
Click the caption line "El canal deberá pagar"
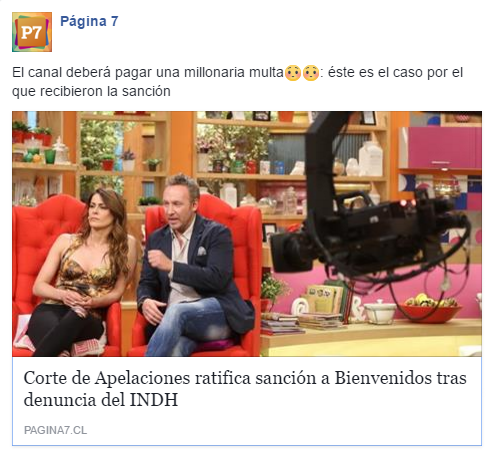point(237,72)
